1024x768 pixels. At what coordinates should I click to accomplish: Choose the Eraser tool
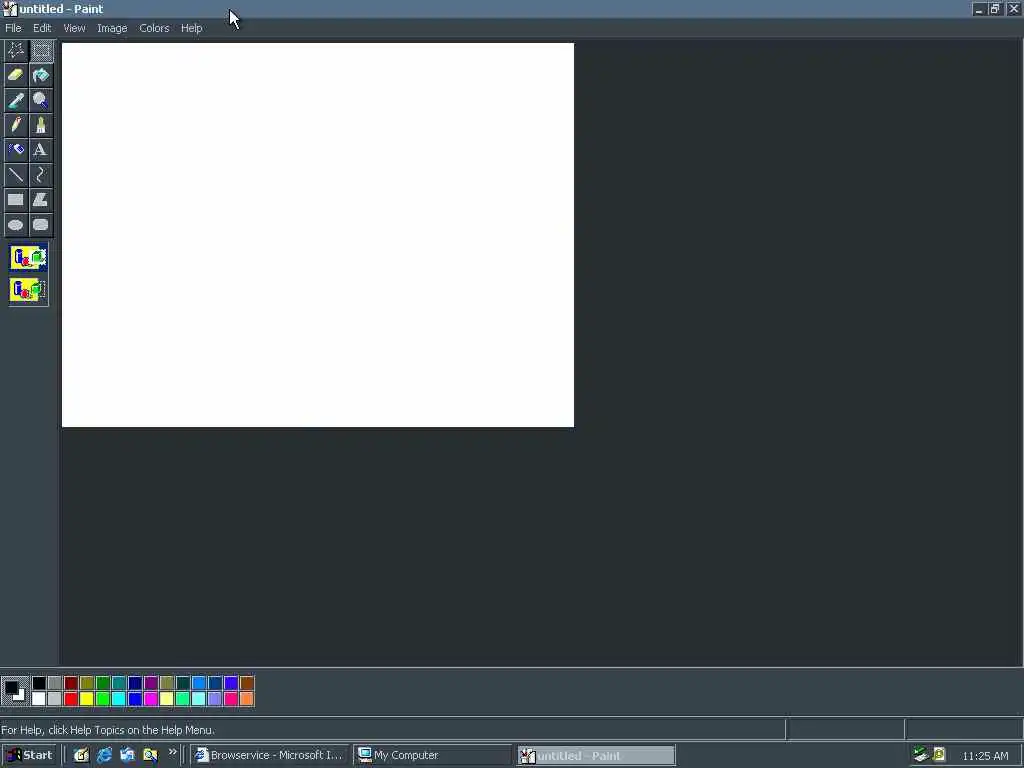pos(16,75)
